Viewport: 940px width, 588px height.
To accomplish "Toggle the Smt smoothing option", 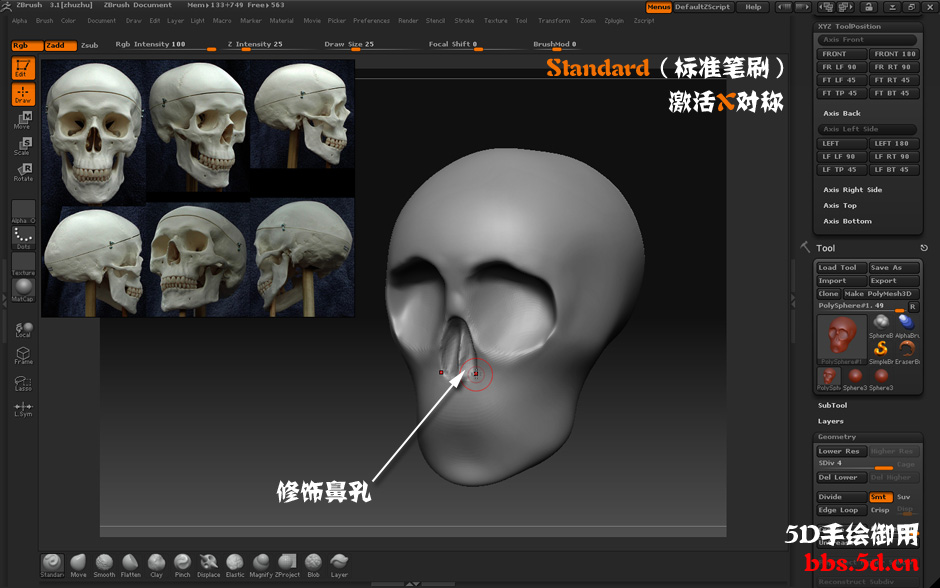I will click(x=881, y=497).
